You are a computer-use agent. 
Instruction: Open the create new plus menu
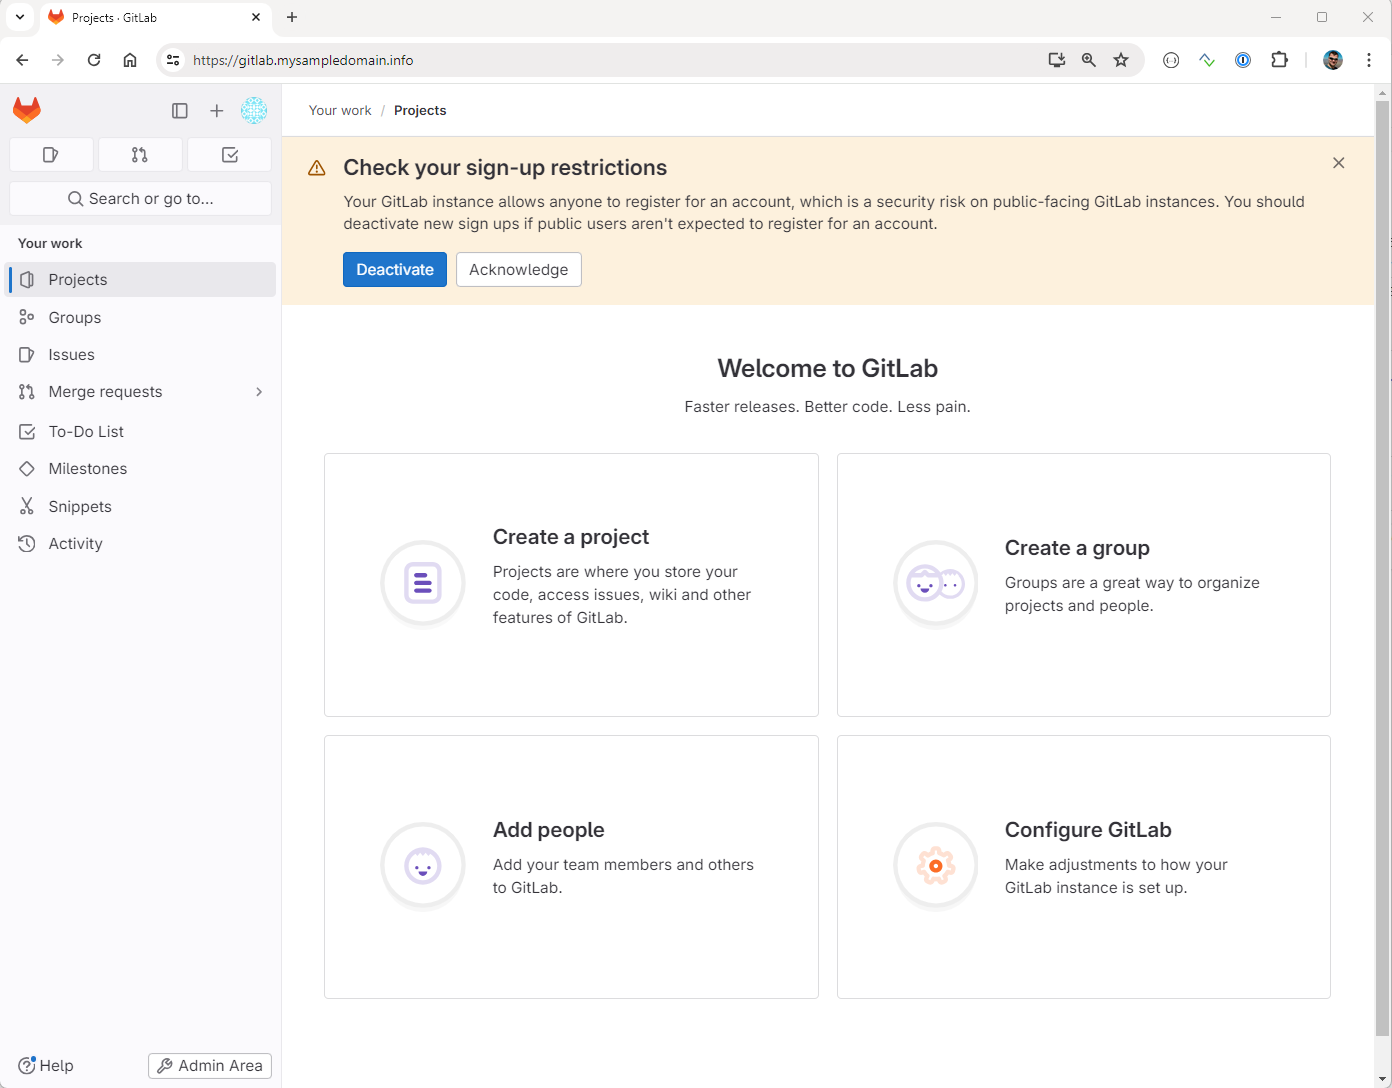point(216,111)
